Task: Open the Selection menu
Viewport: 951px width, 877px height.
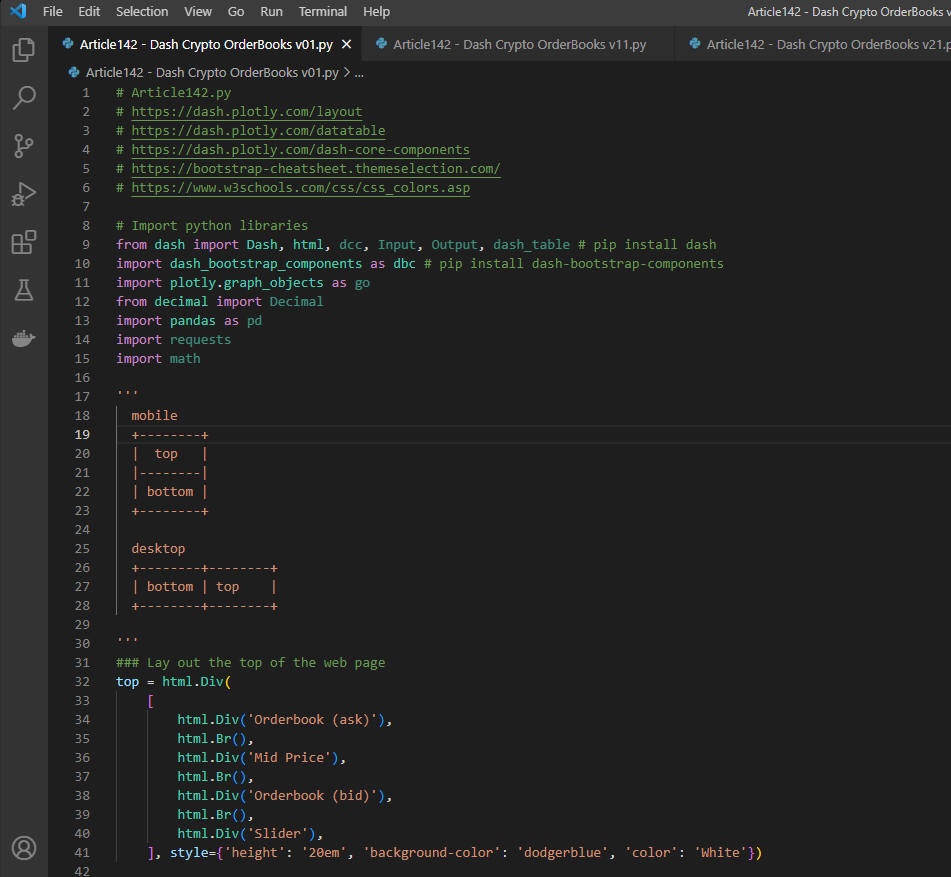Action: (142, 12)
